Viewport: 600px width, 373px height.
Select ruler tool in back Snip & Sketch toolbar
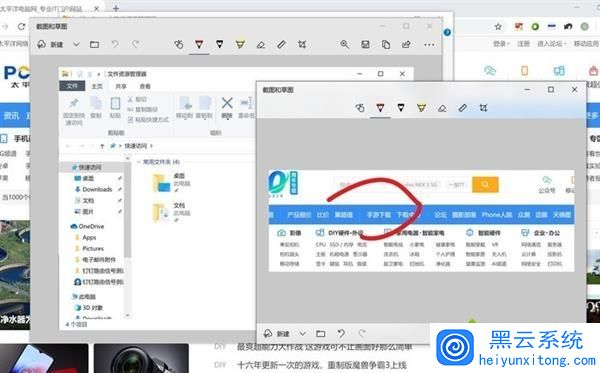click(x=281, y=44)
